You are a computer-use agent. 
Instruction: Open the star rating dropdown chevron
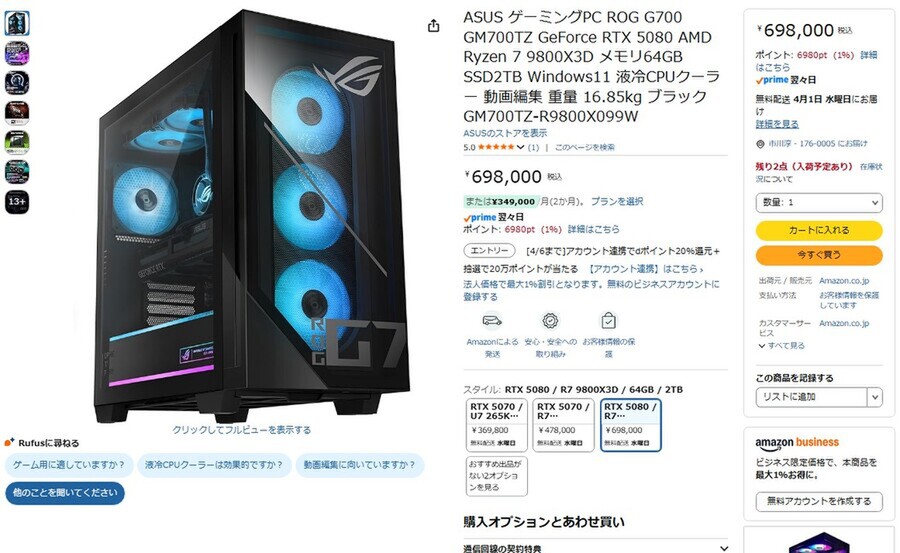tap(520, 148)
